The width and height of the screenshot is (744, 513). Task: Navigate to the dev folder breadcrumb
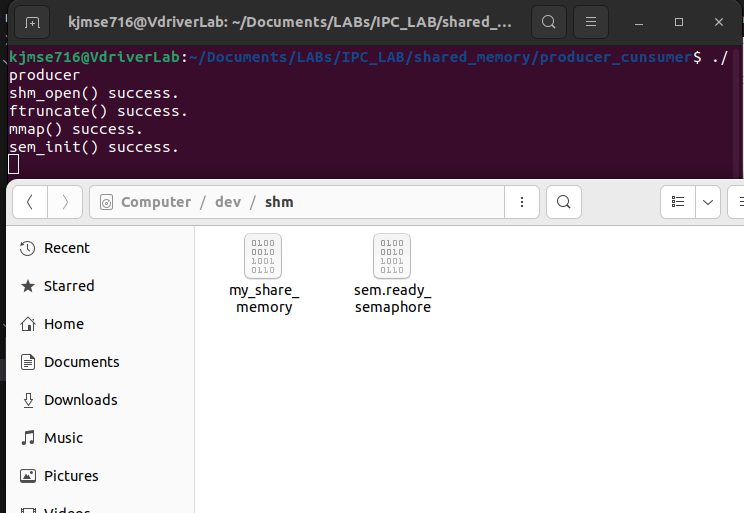click(228, 202)
